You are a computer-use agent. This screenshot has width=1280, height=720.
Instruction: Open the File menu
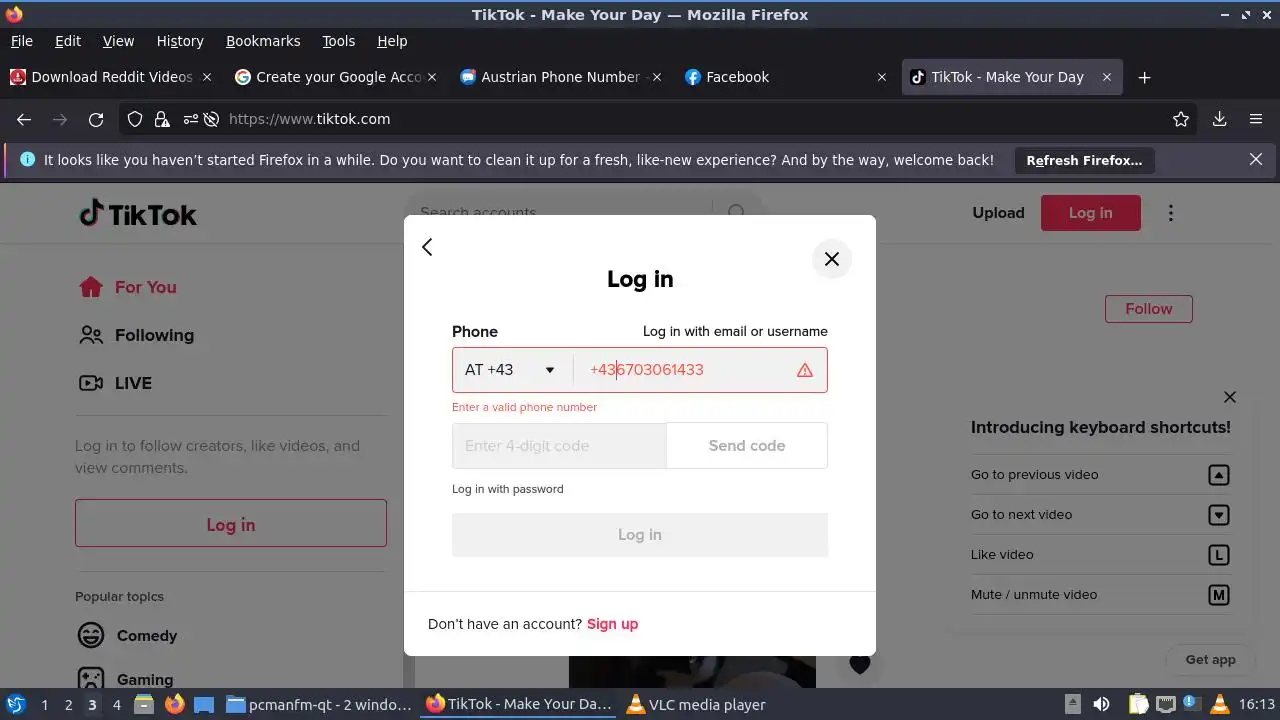(21, 41)
